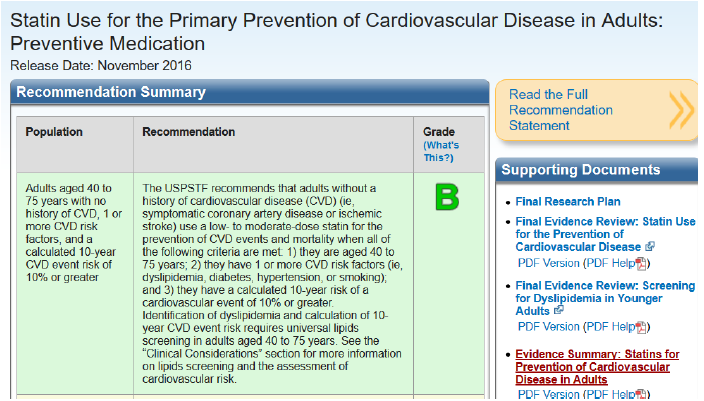Click the double chevron arrow icon
Screen dimensions: 704x401
point(680,110)
